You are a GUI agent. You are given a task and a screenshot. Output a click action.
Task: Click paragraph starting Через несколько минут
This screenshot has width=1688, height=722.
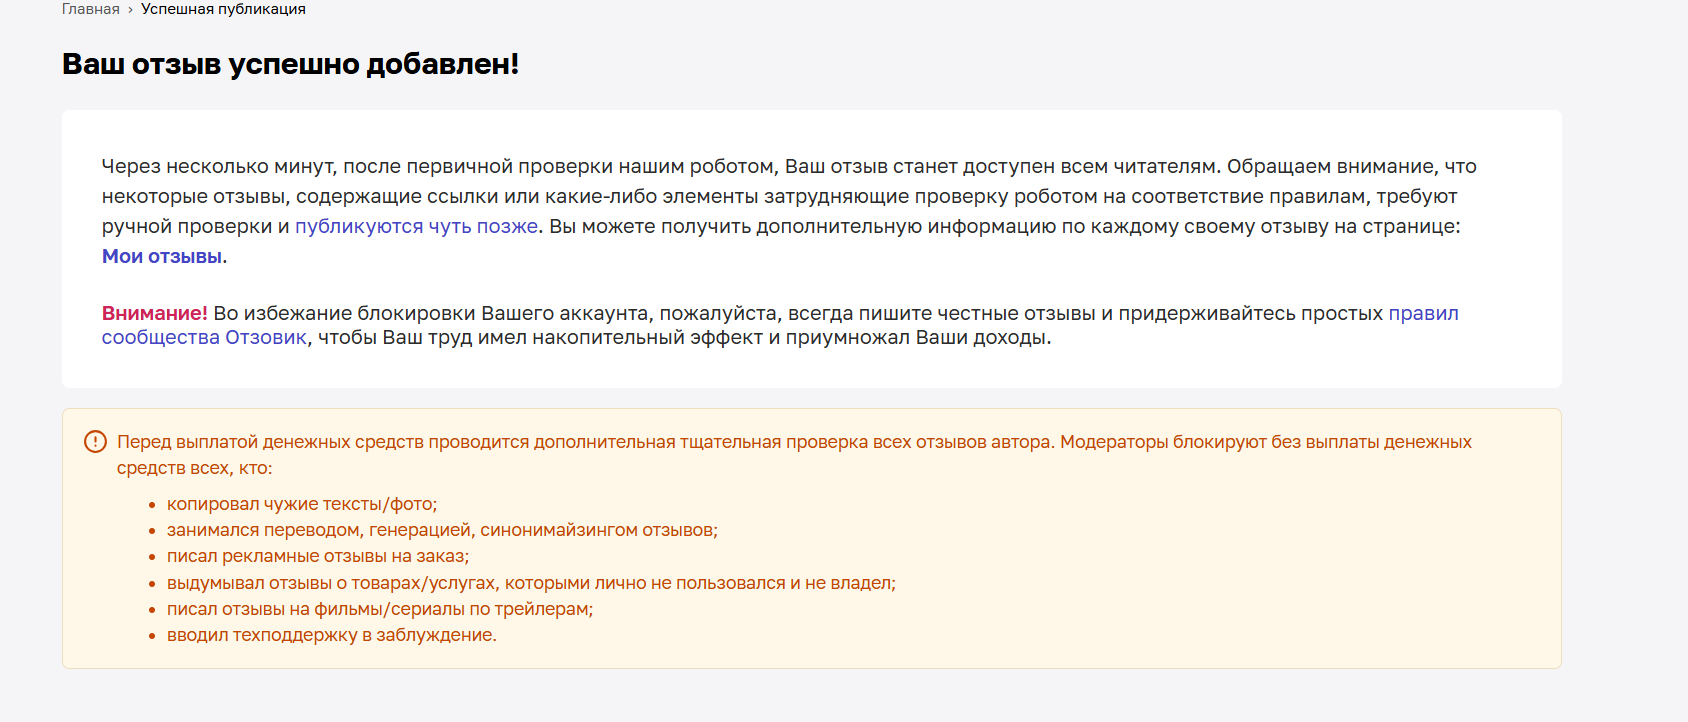click(x=789, y=211)
